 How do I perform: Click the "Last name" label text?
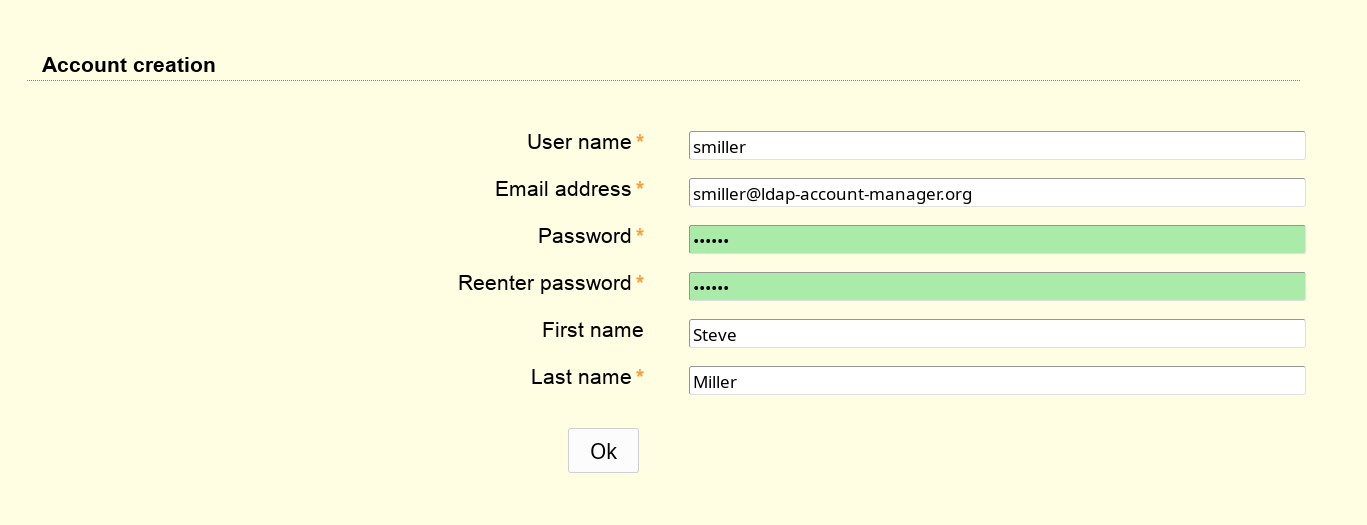pyautogui.click(x=580, y=377)
